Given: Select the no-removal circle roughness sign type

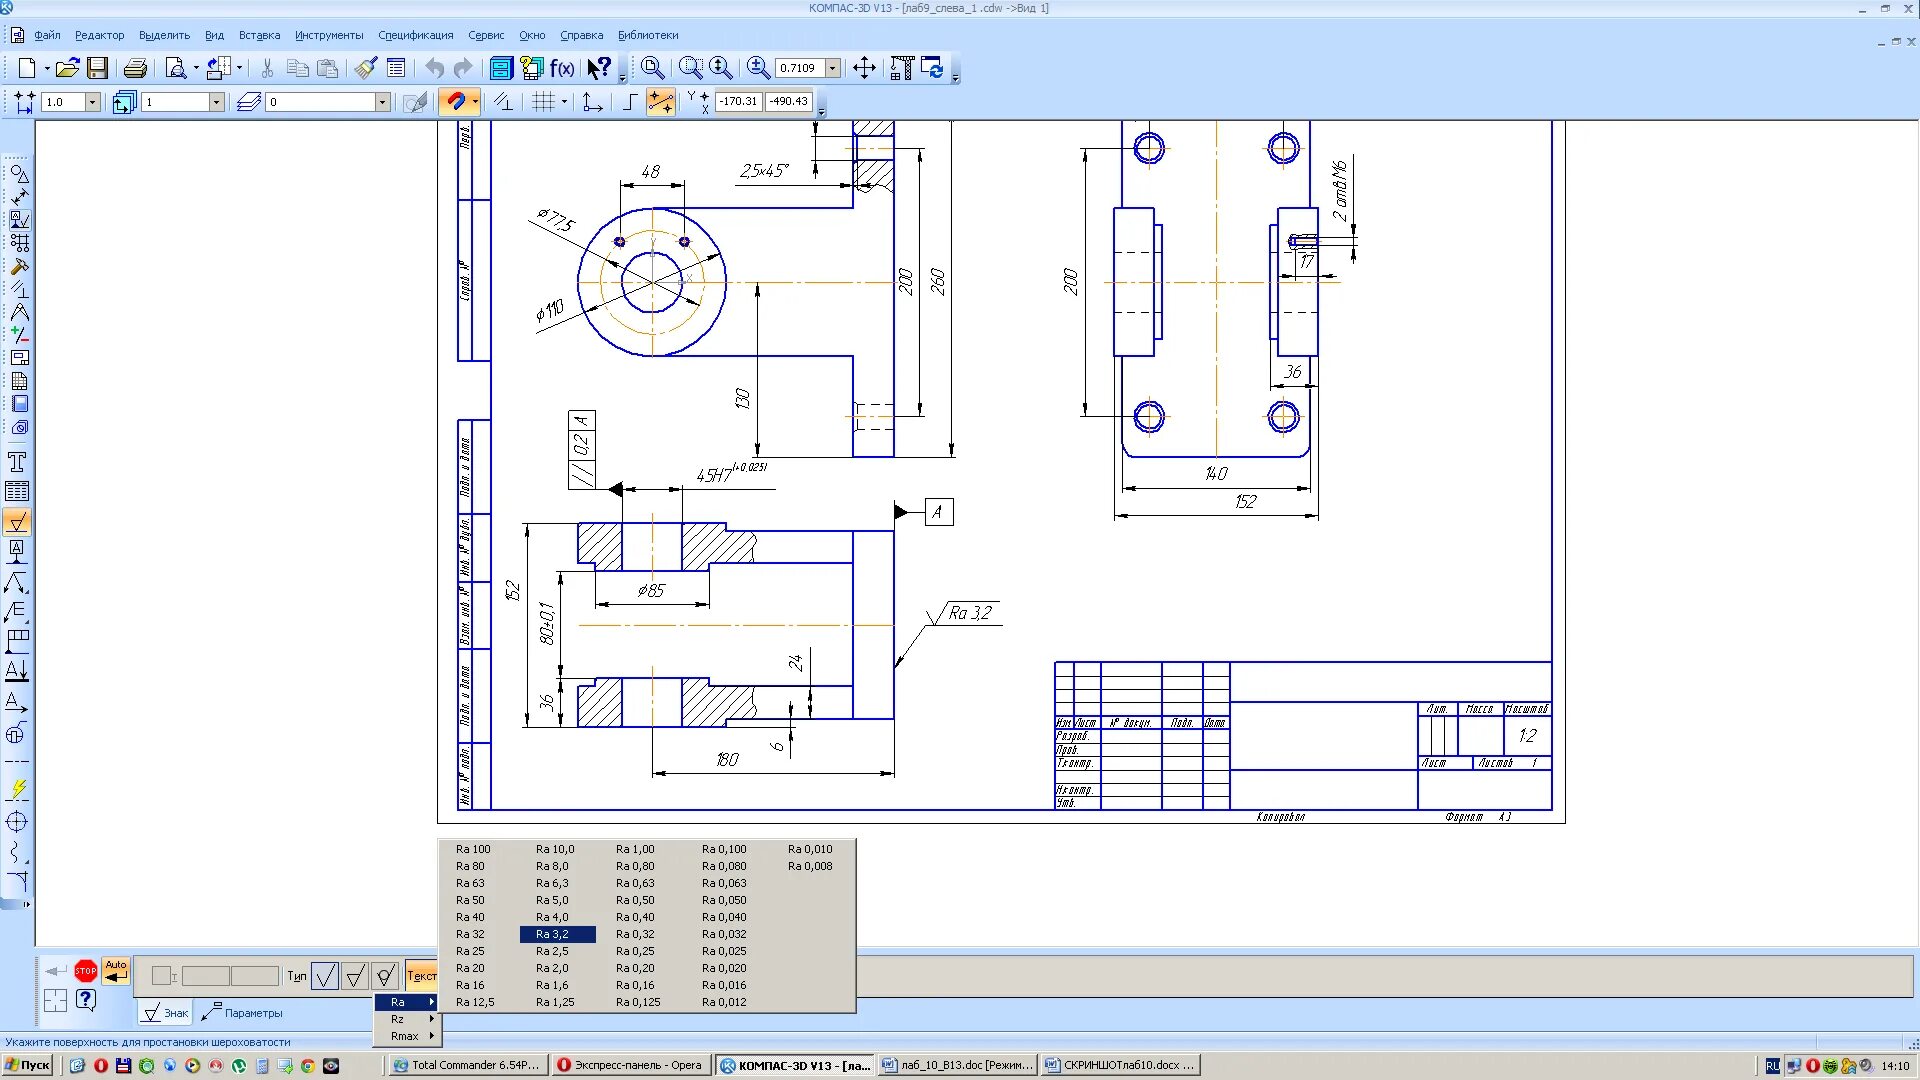Looking at the screenshot, I should [x=385, y=975].
